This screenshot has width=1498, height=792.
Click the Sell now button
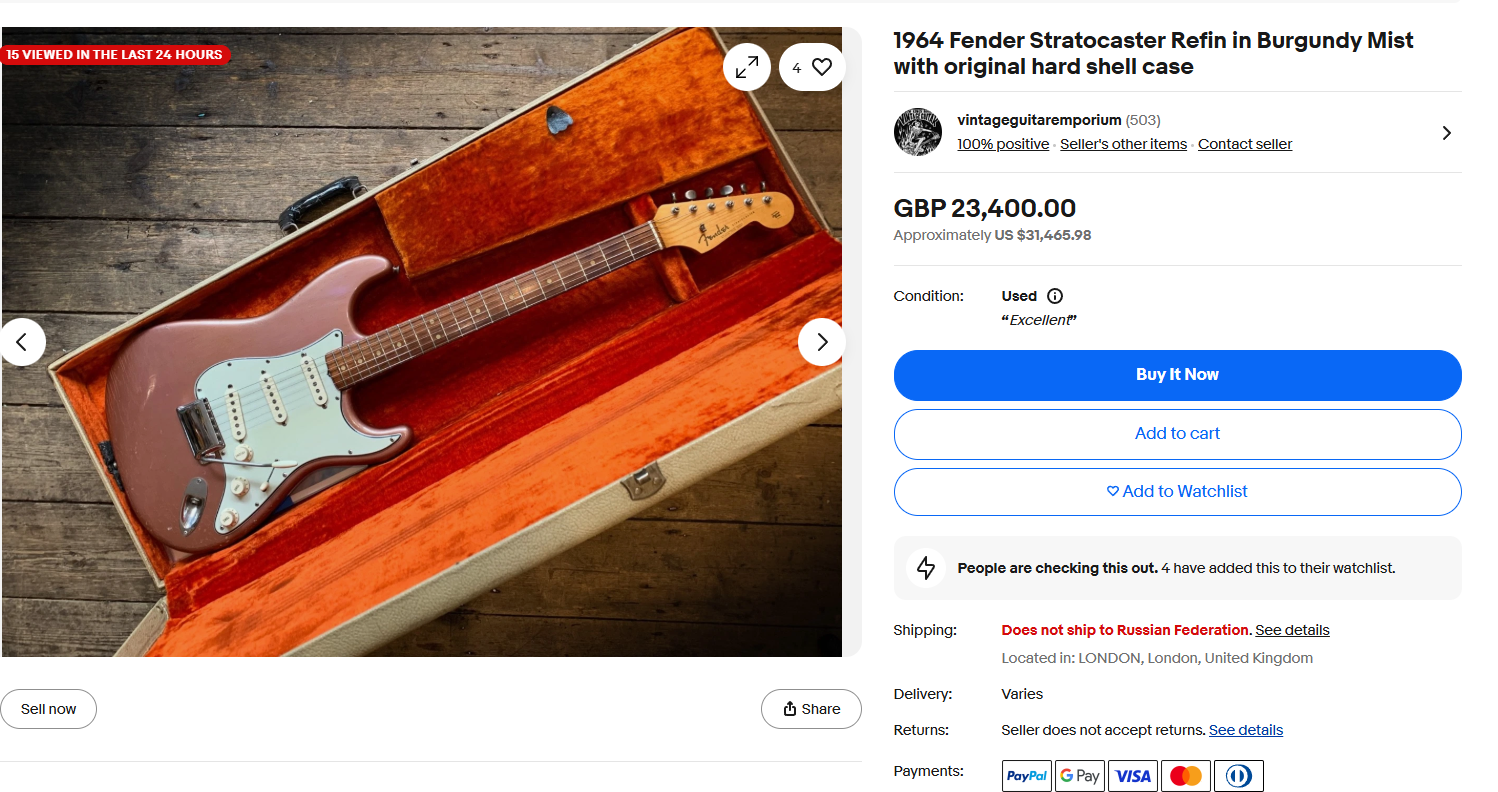coord(49,709)
